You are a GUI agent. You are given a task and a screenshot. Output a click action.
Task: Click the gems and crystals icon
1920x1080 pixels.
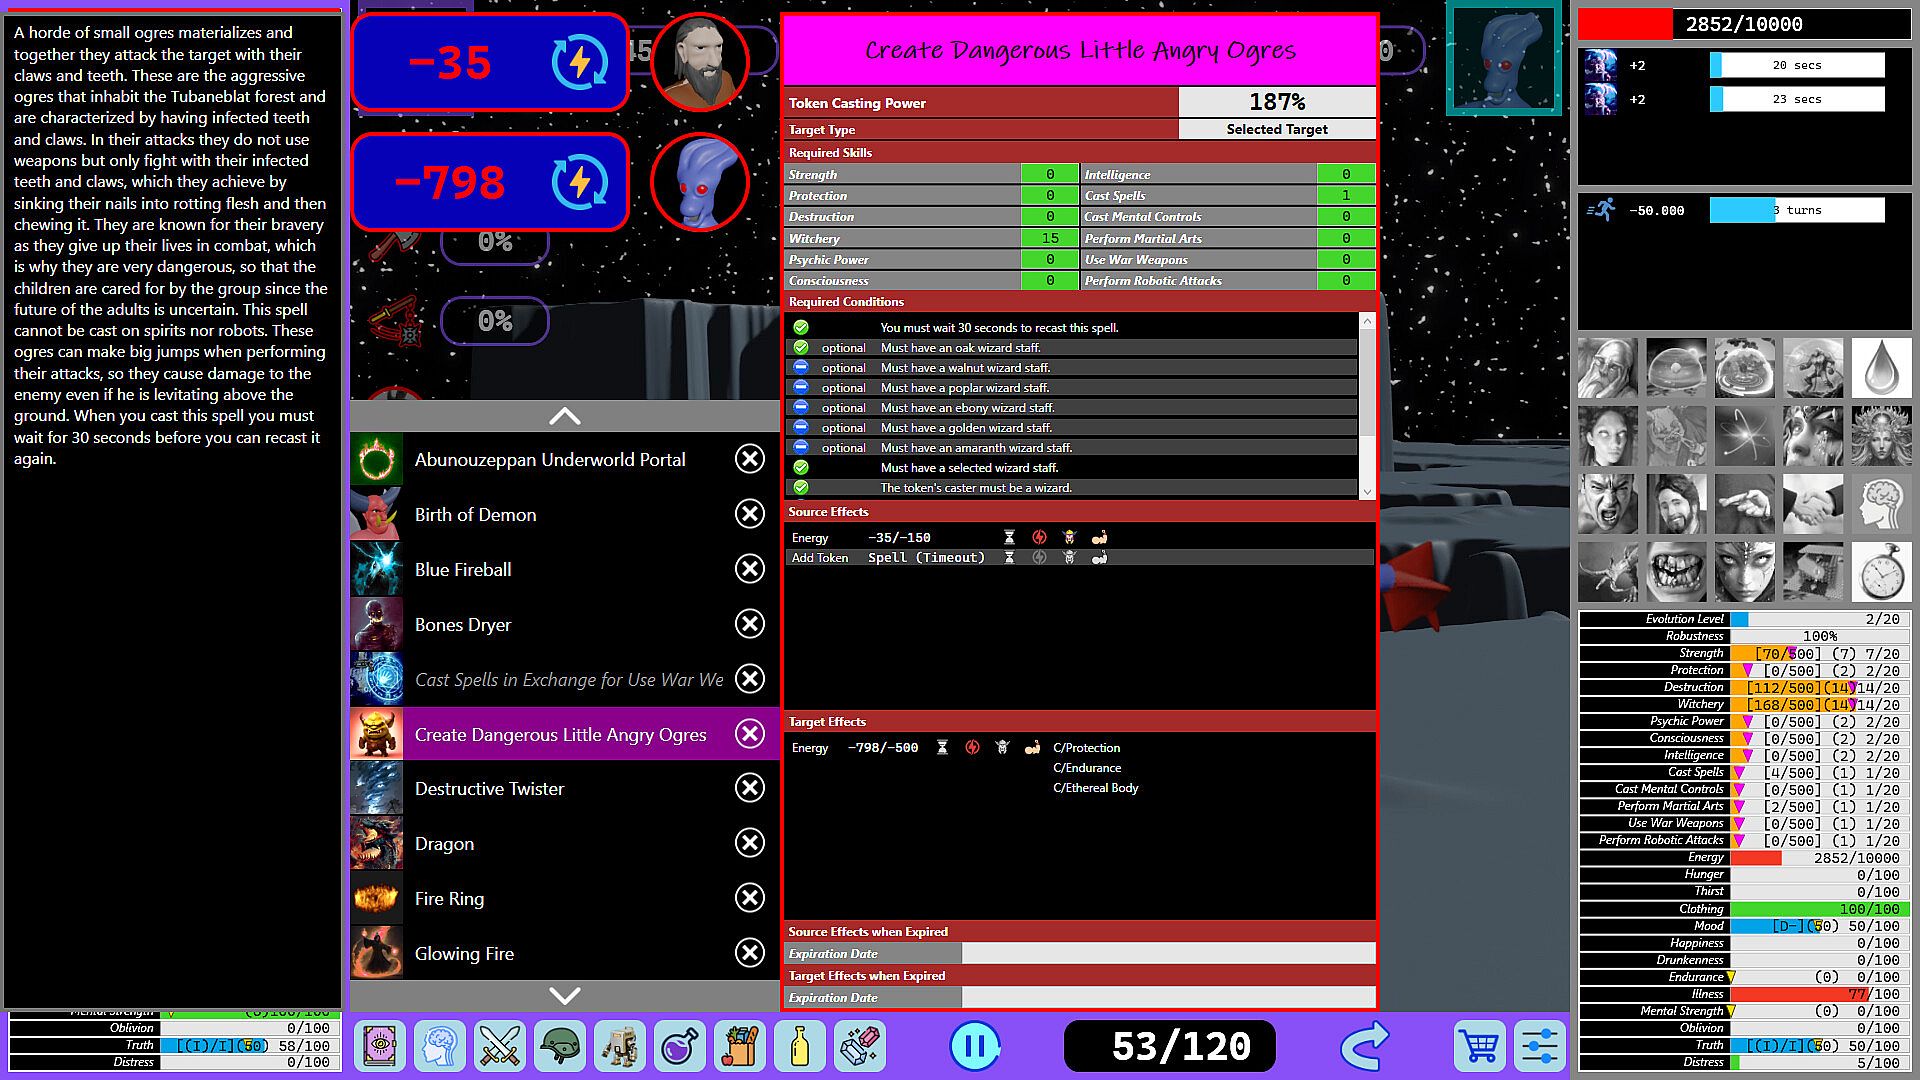[859, 1046]
